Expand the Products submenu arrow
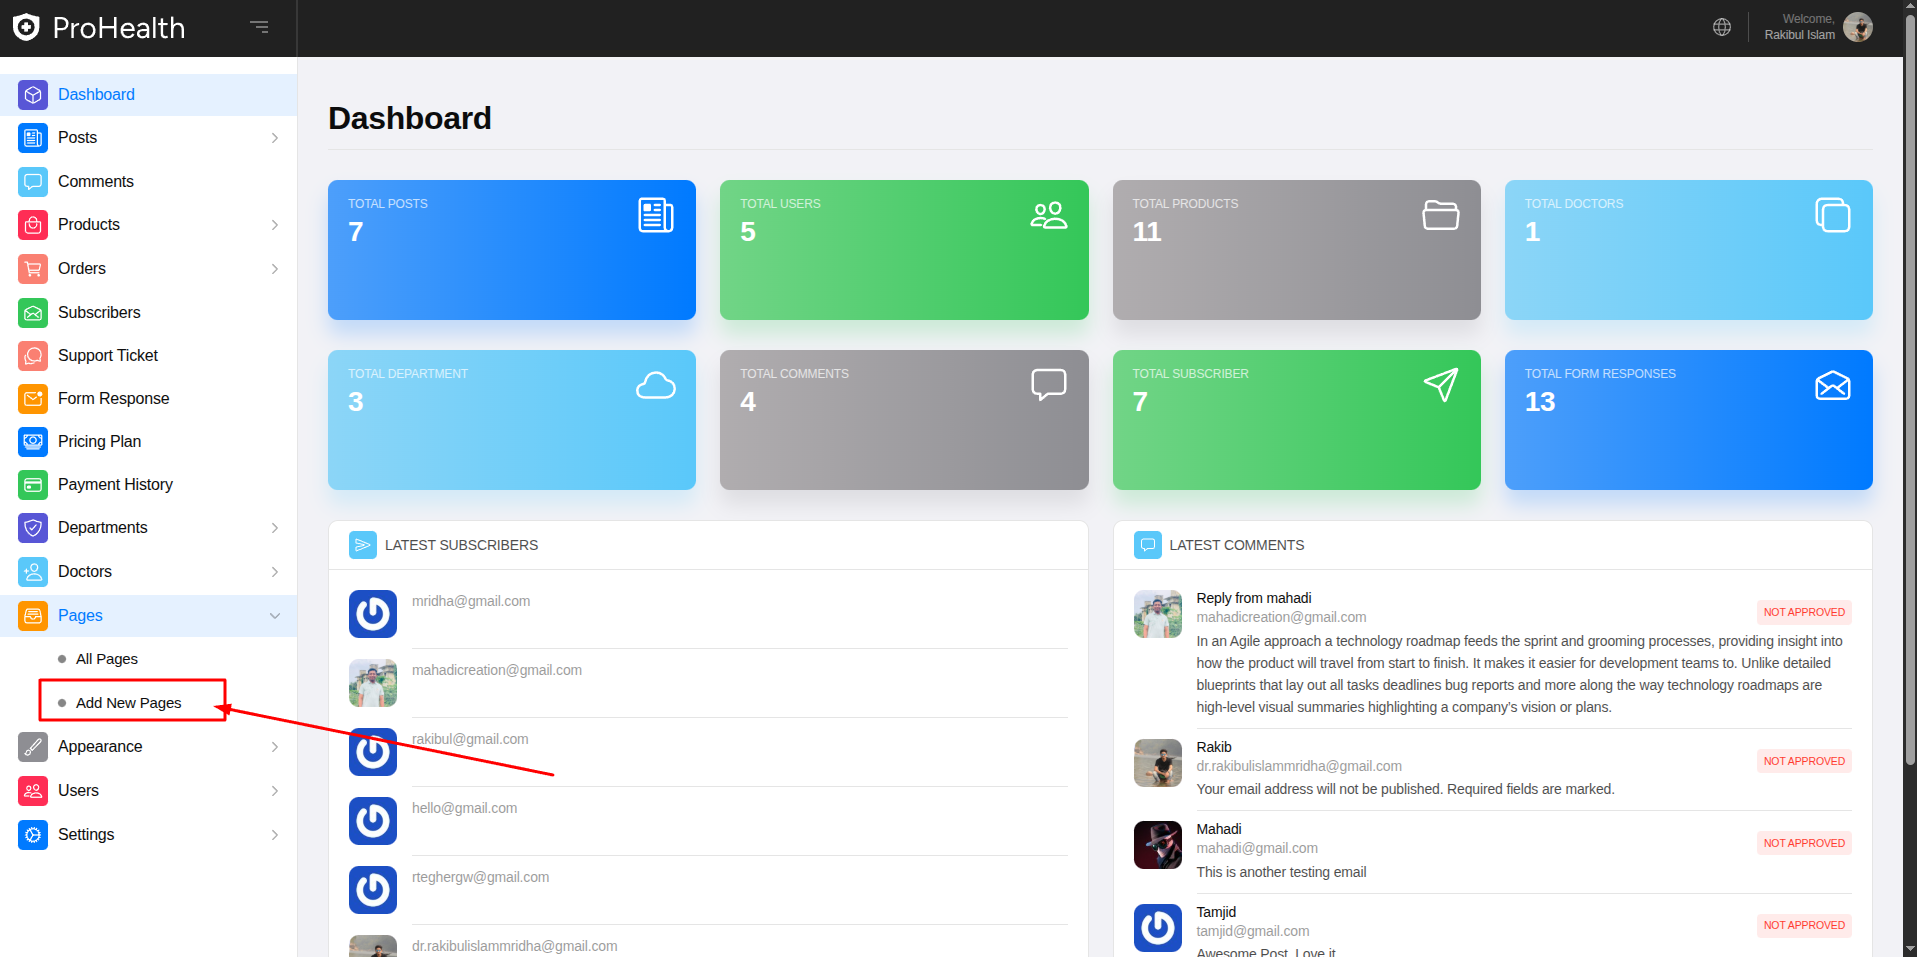 275,225
